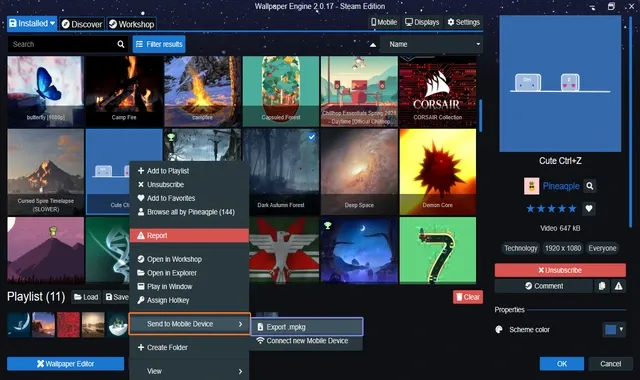
Task: Report with the warning triangle icon
Action: (618, 286)
